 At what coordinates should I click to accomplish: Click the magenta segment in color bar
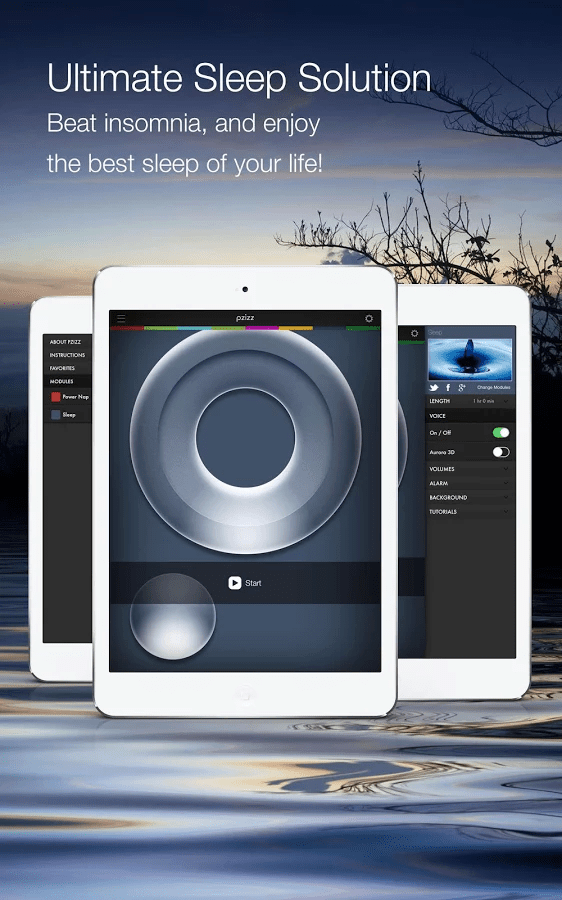click(x=262, y=328)
